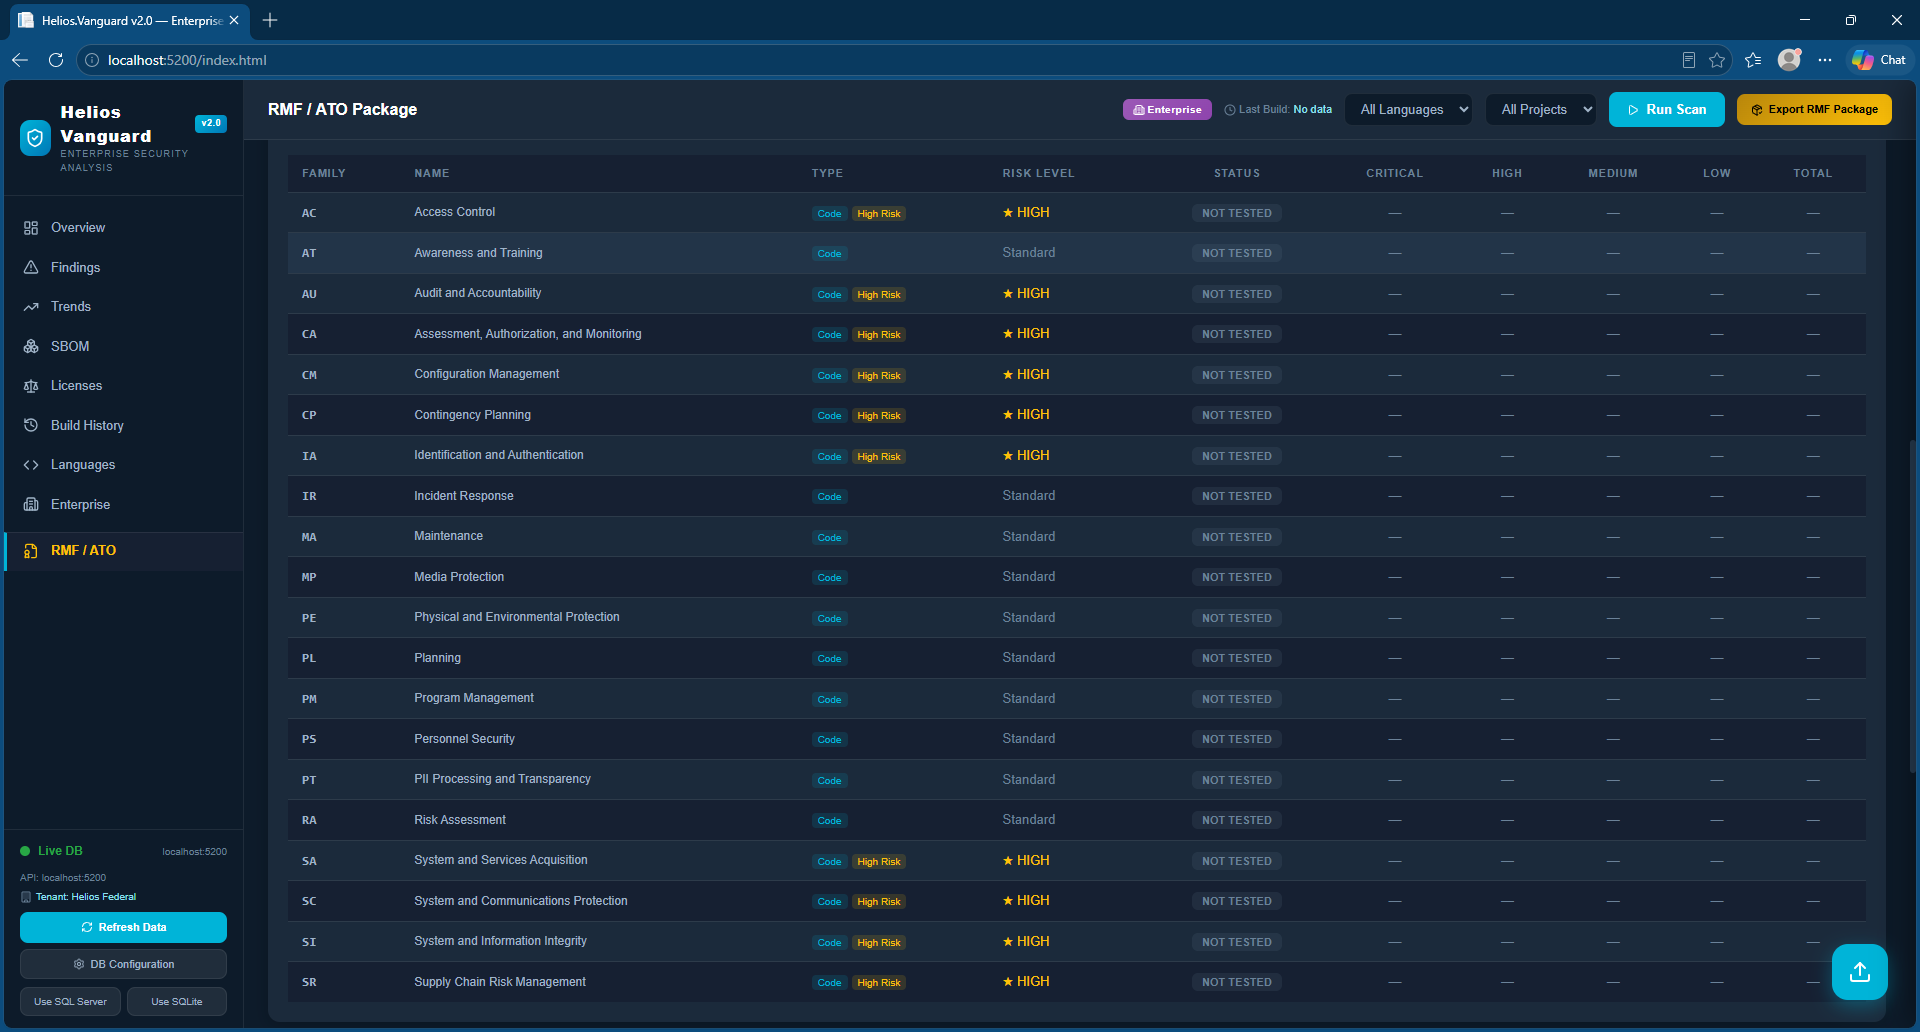Click the Enterprise badge in header
This screenshot has height=1032, width=1920.
[x=1167, y=110]
